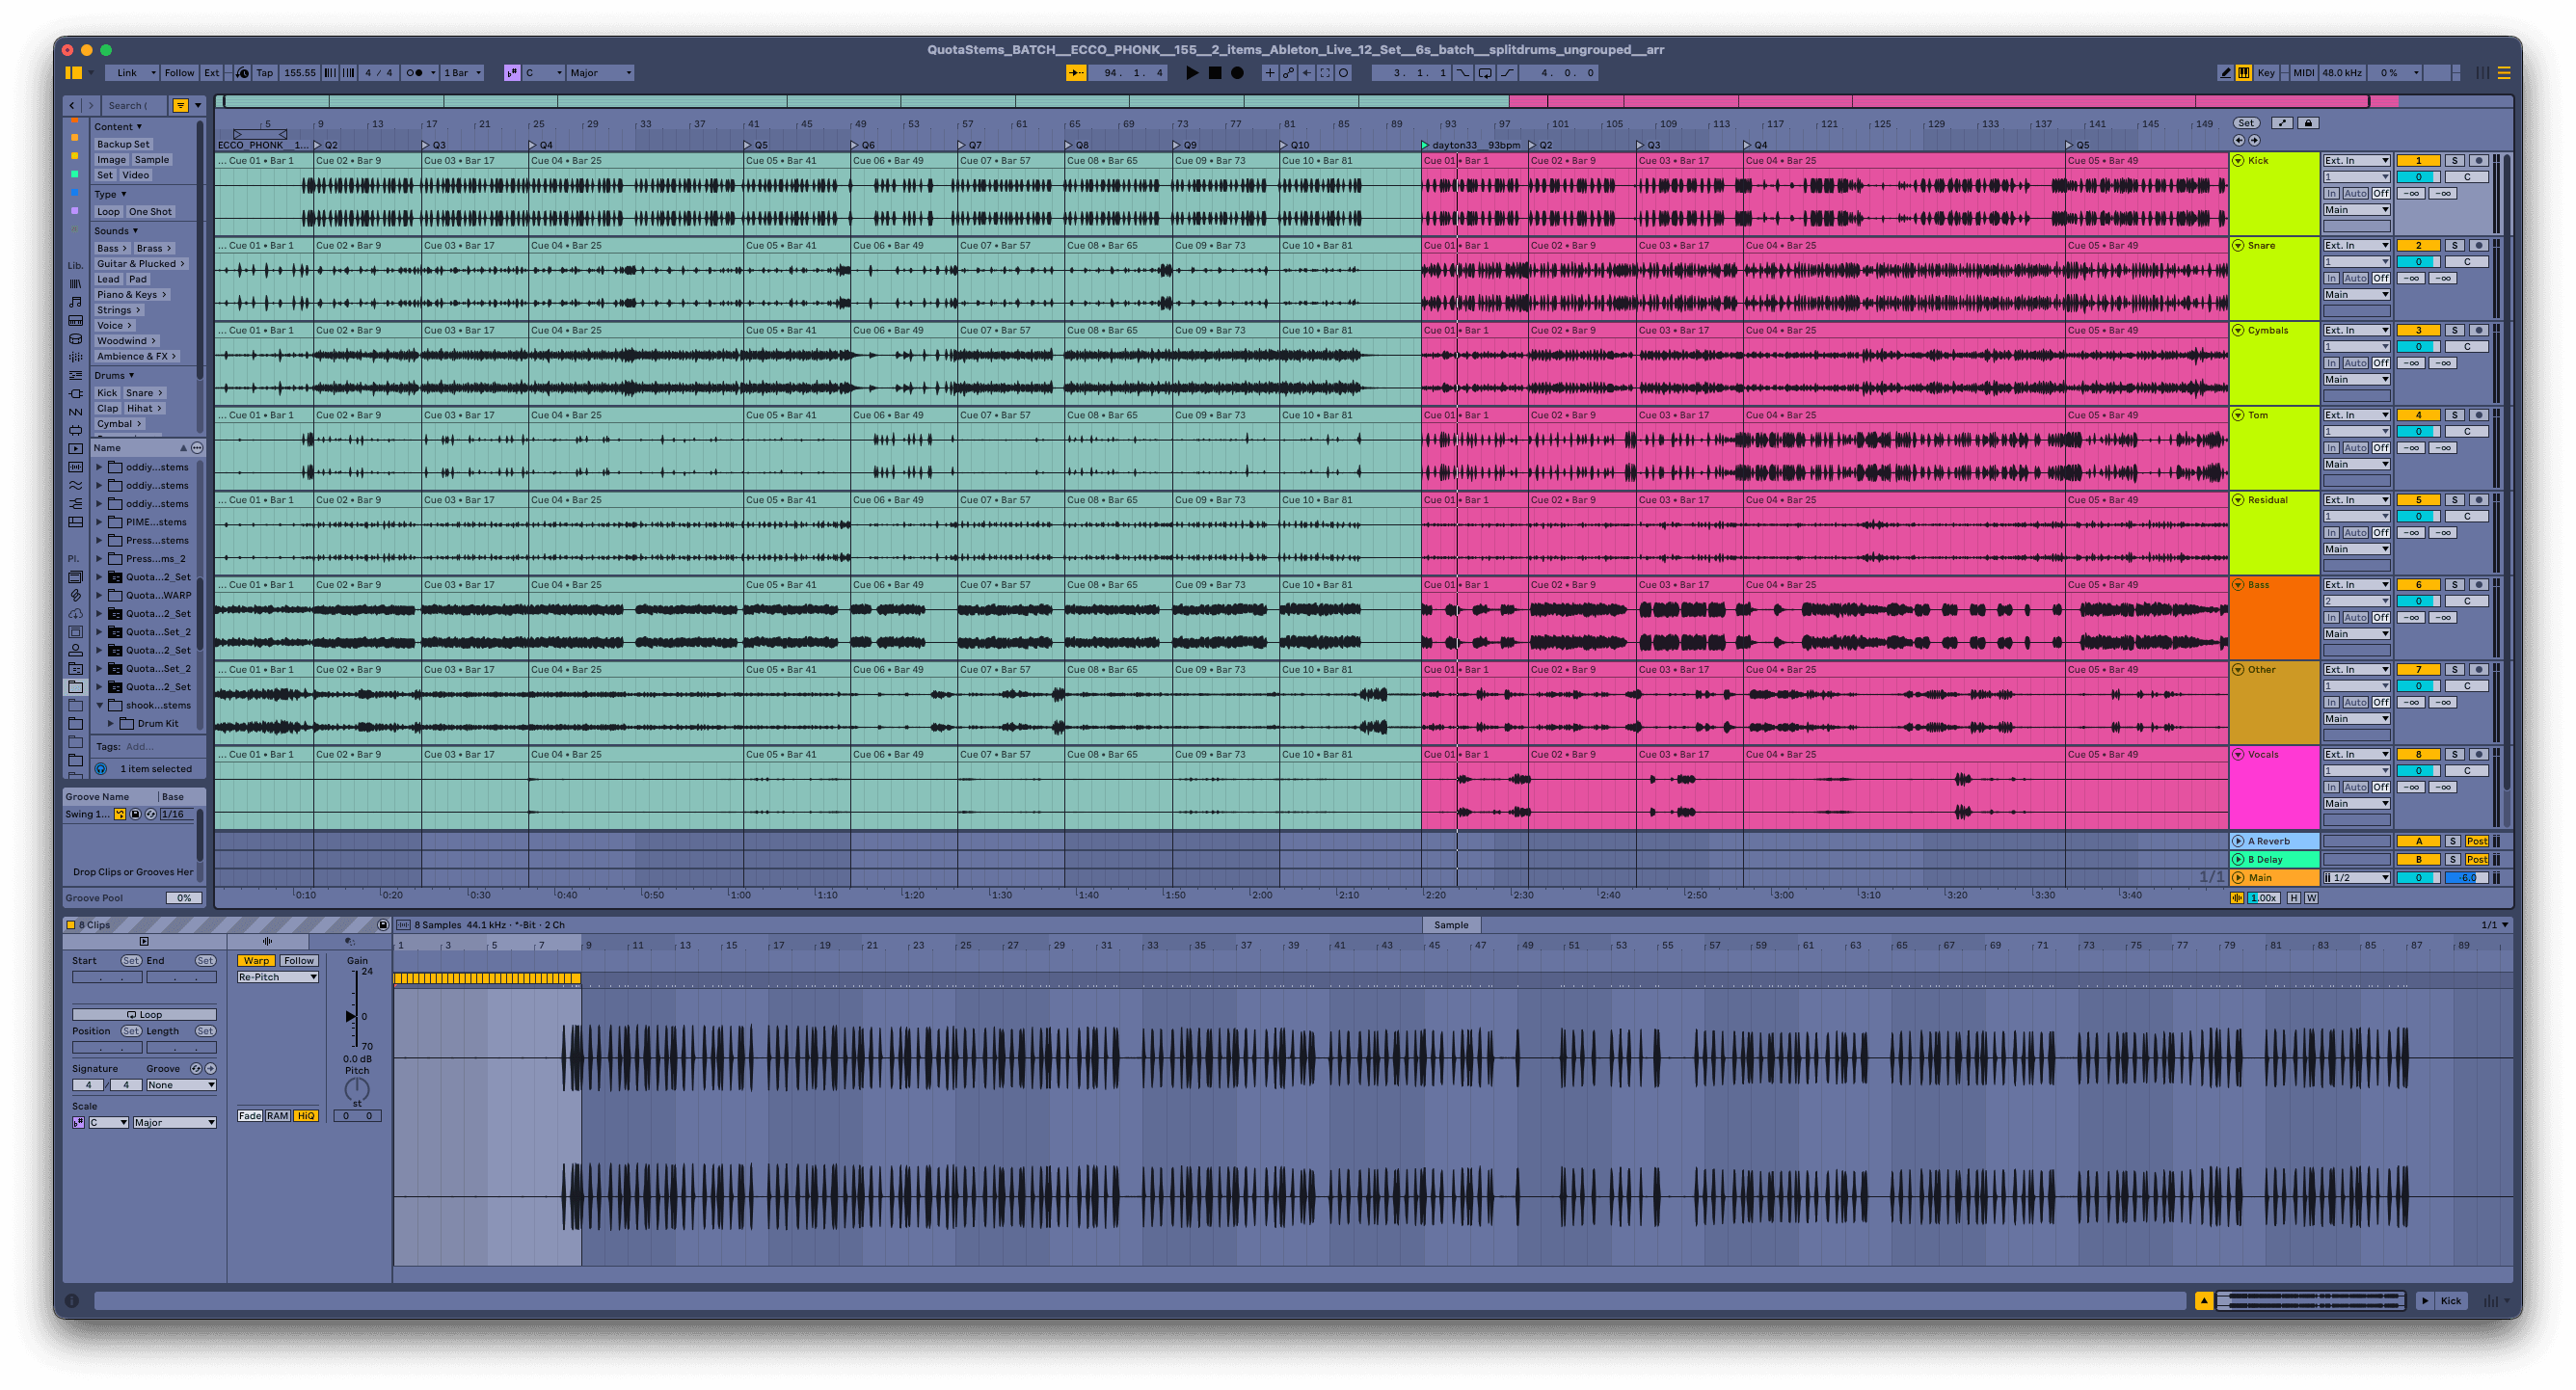Start playback with the Play button

tap(1191, 73)
